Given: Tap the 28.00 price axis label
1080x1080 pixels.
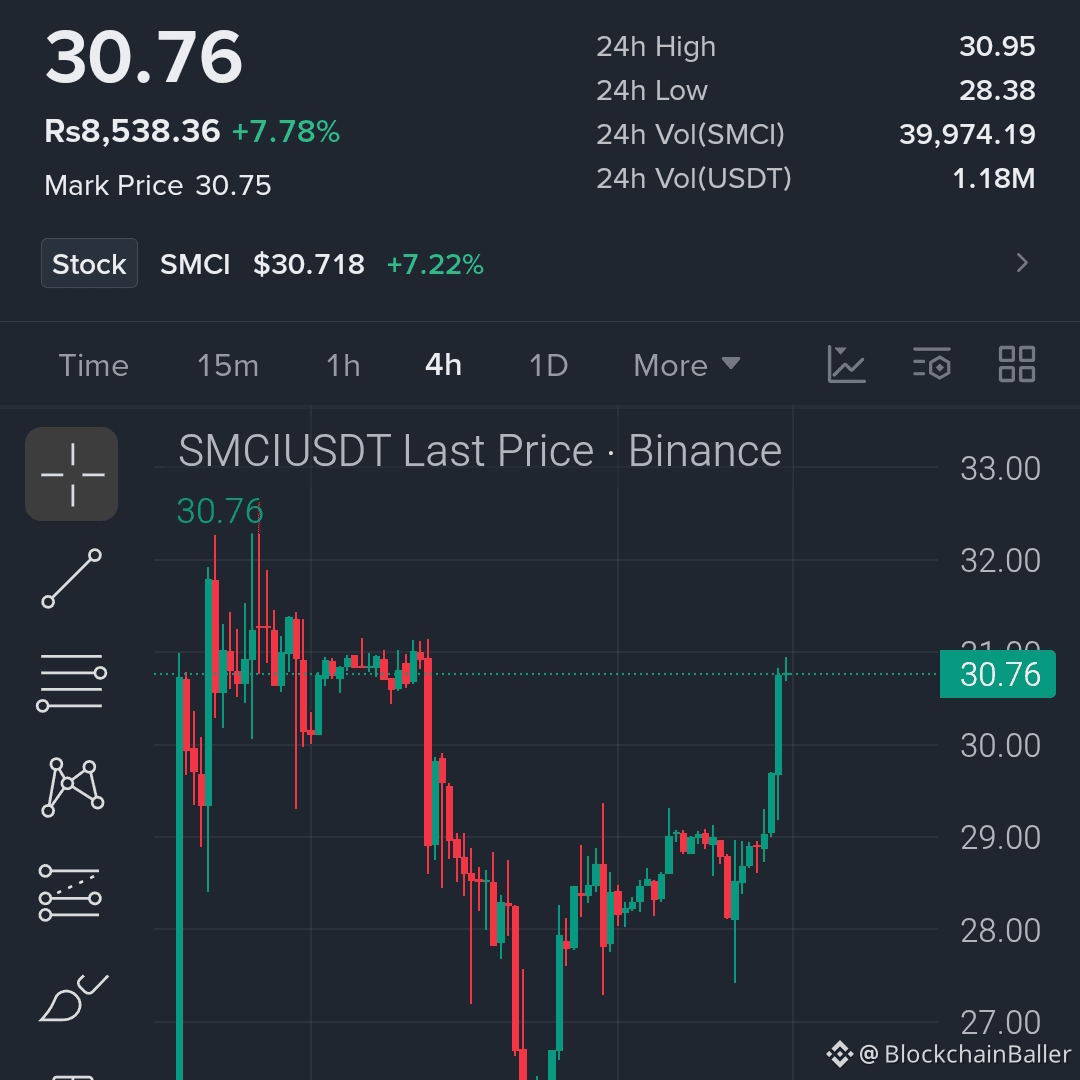Looking at the screenshot, I should coord(1000,931).
